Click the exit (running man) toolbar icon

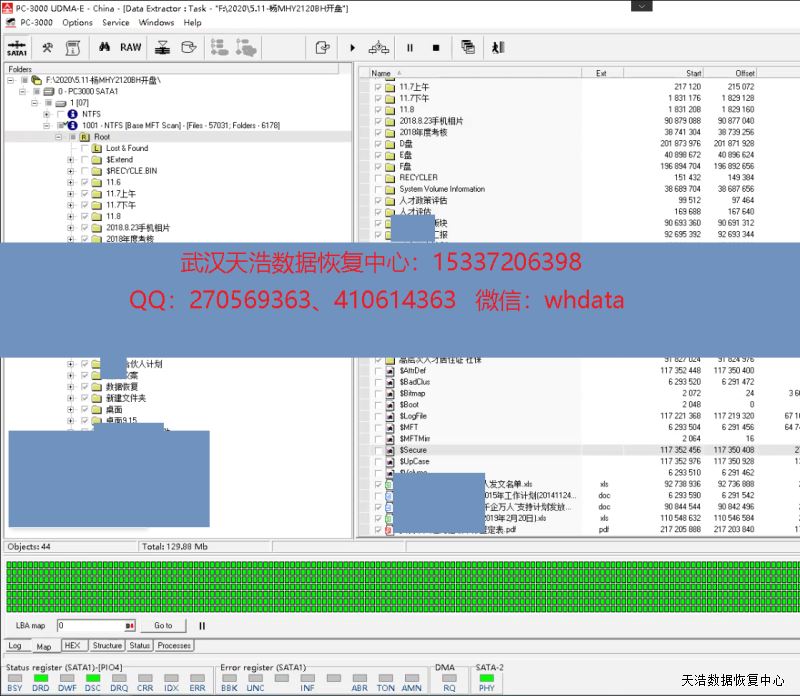[498, 47]
